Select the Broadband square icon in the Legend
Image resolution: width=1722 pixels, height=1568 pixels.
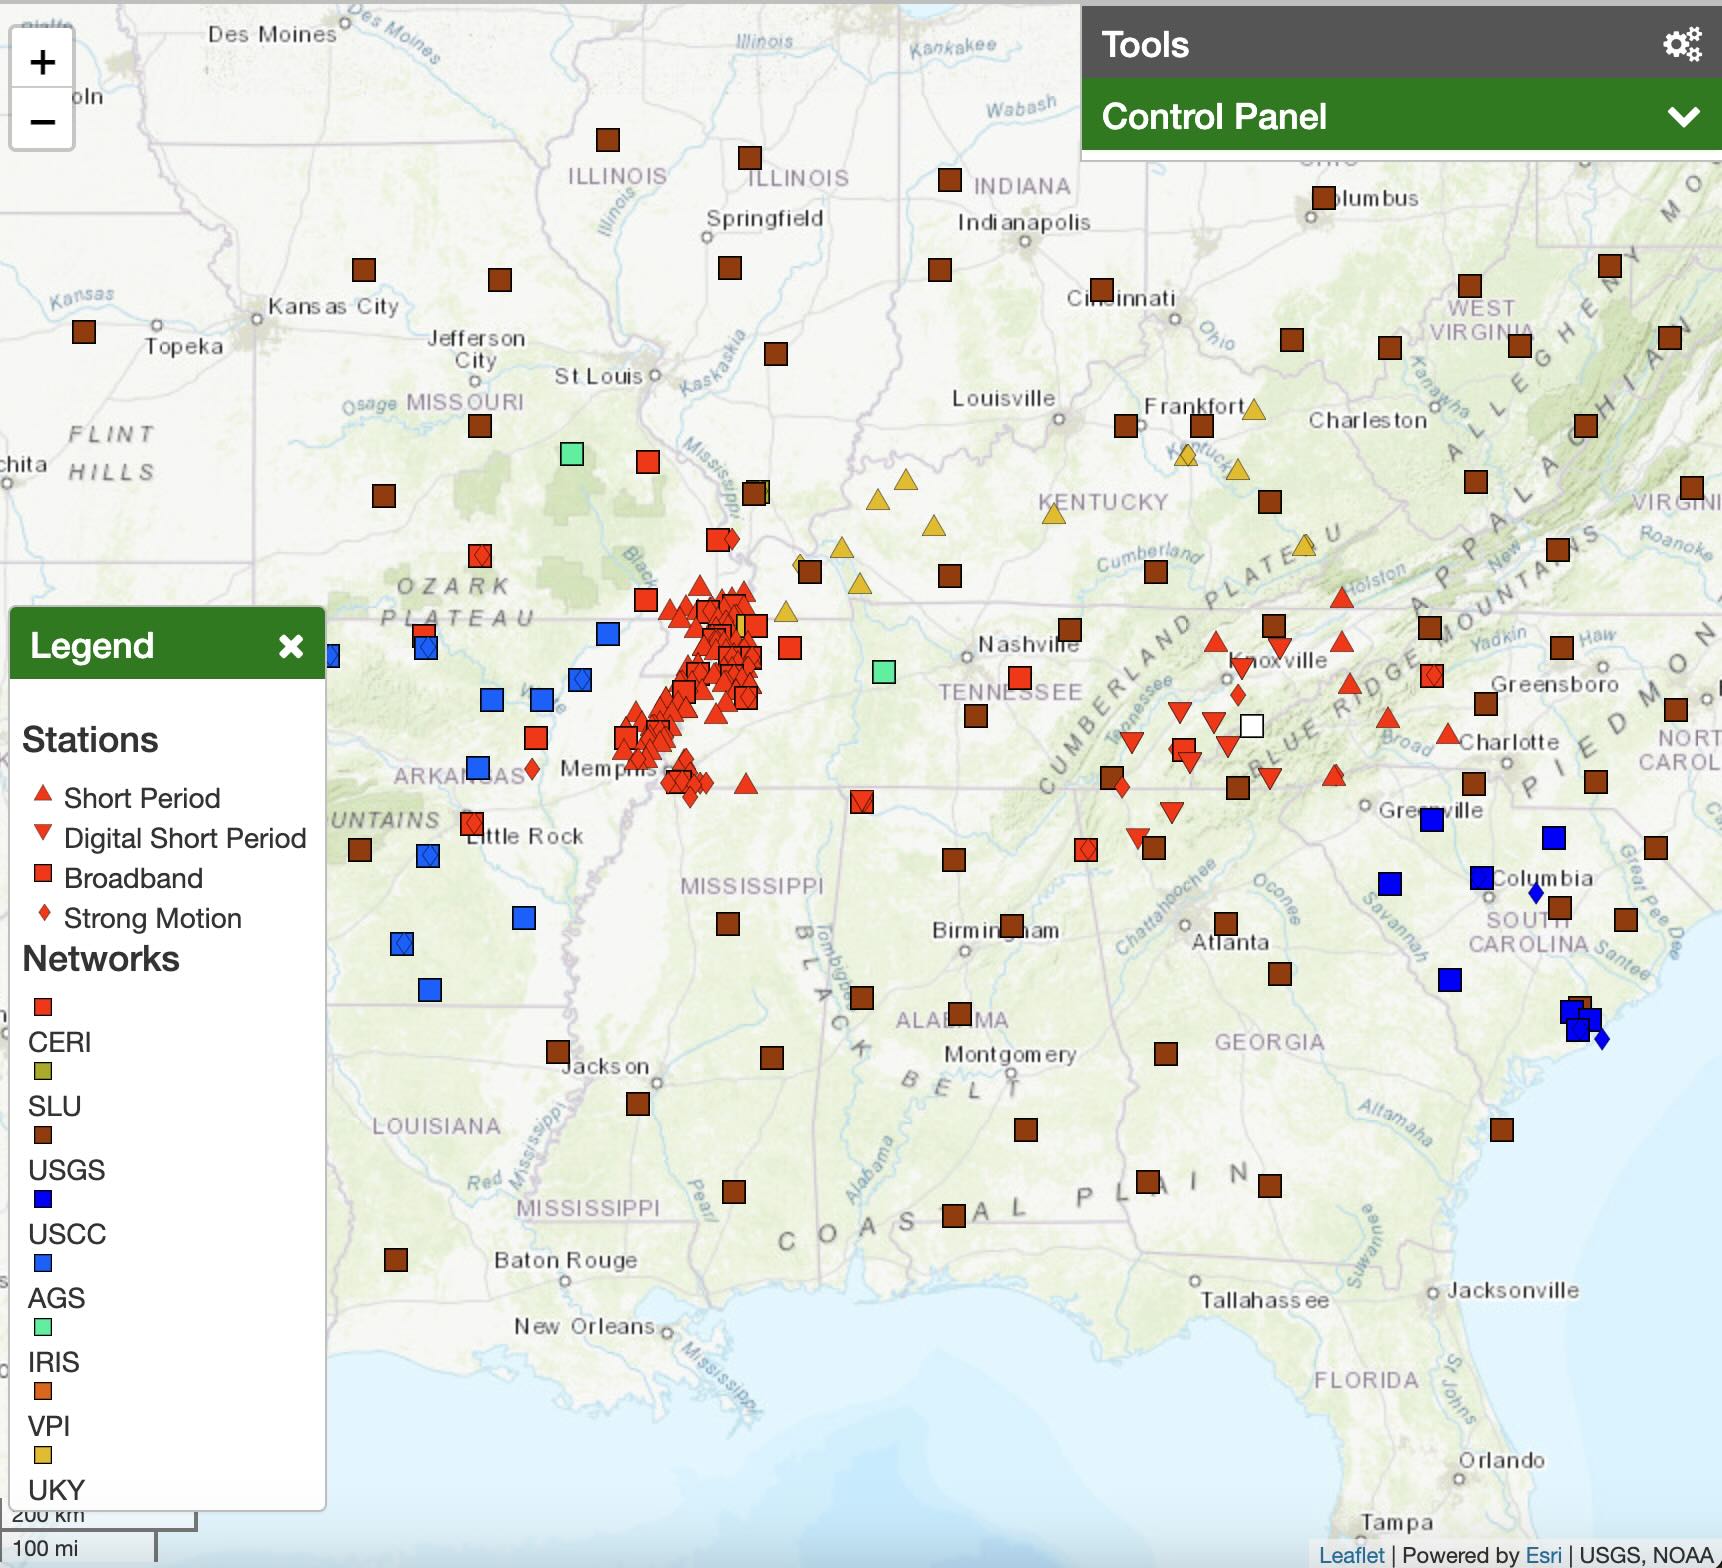click(41, 874)
